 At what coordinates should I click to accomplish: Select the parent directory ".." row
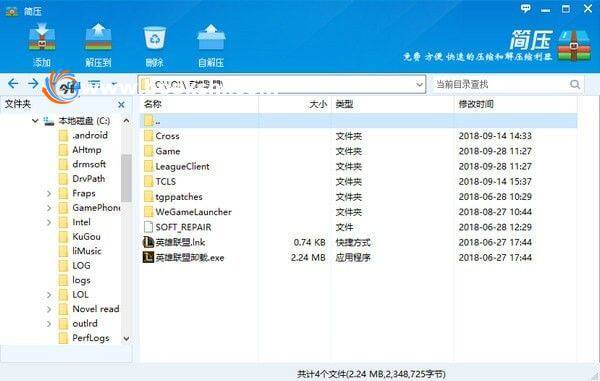(359, 121)
